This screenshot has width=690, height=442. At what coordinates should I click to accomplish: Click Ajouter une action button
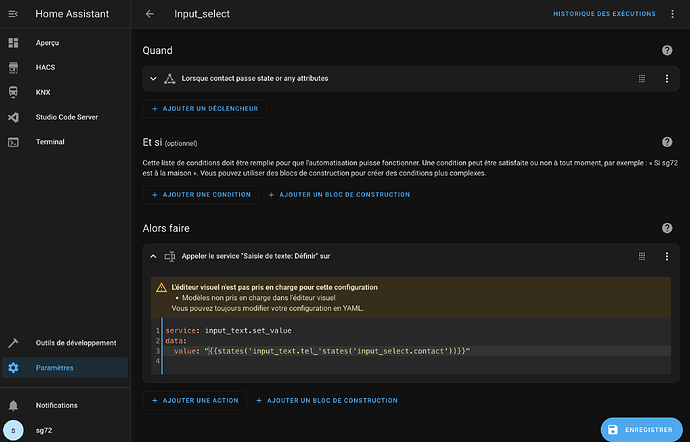click(195, 401)
